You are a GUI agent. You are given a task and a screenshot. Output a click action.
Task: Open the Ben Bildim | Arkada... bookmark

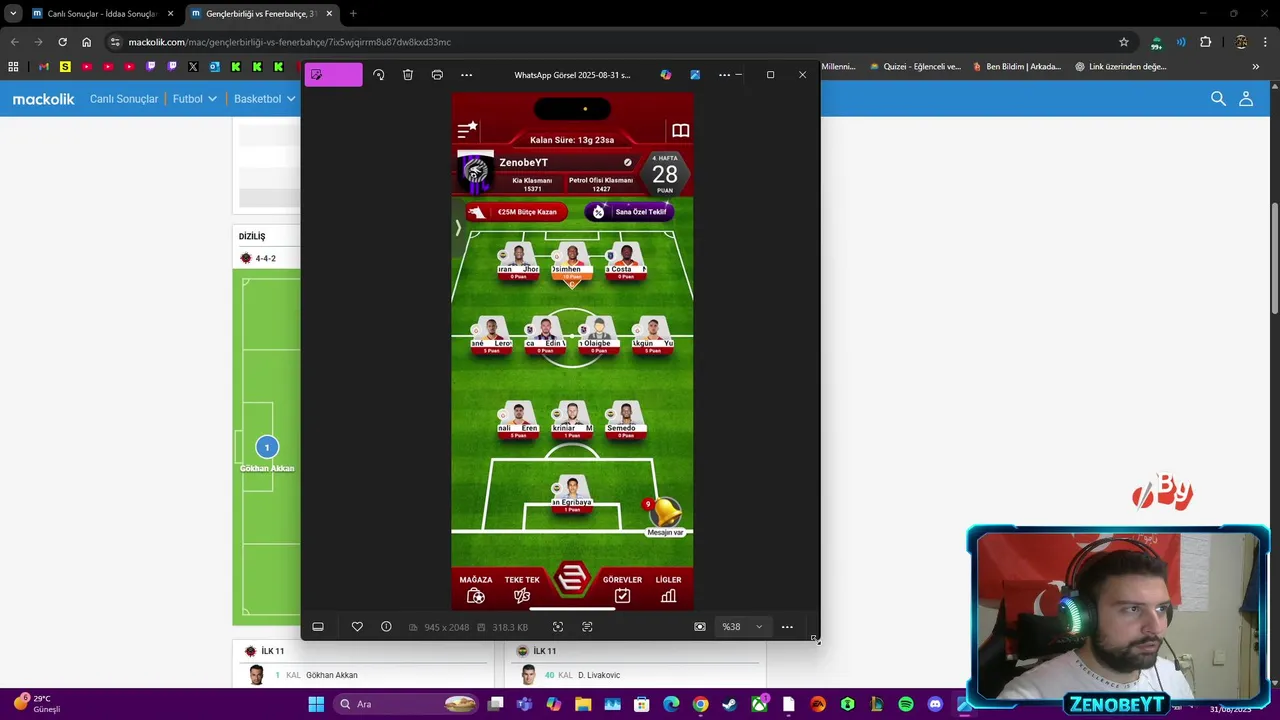click(x=1017, y=67)
